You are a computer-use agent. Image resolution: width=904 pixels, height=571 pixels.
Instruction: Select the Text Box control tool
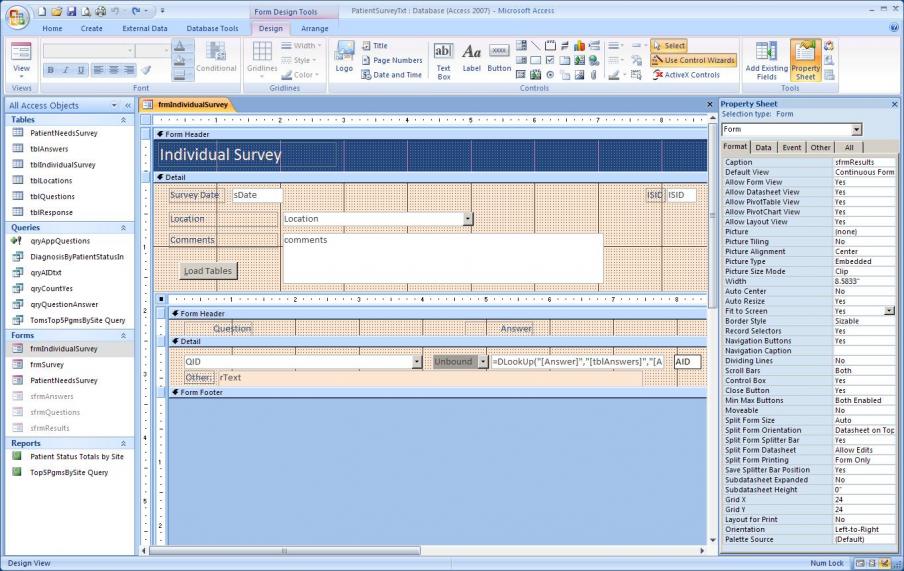443,61
